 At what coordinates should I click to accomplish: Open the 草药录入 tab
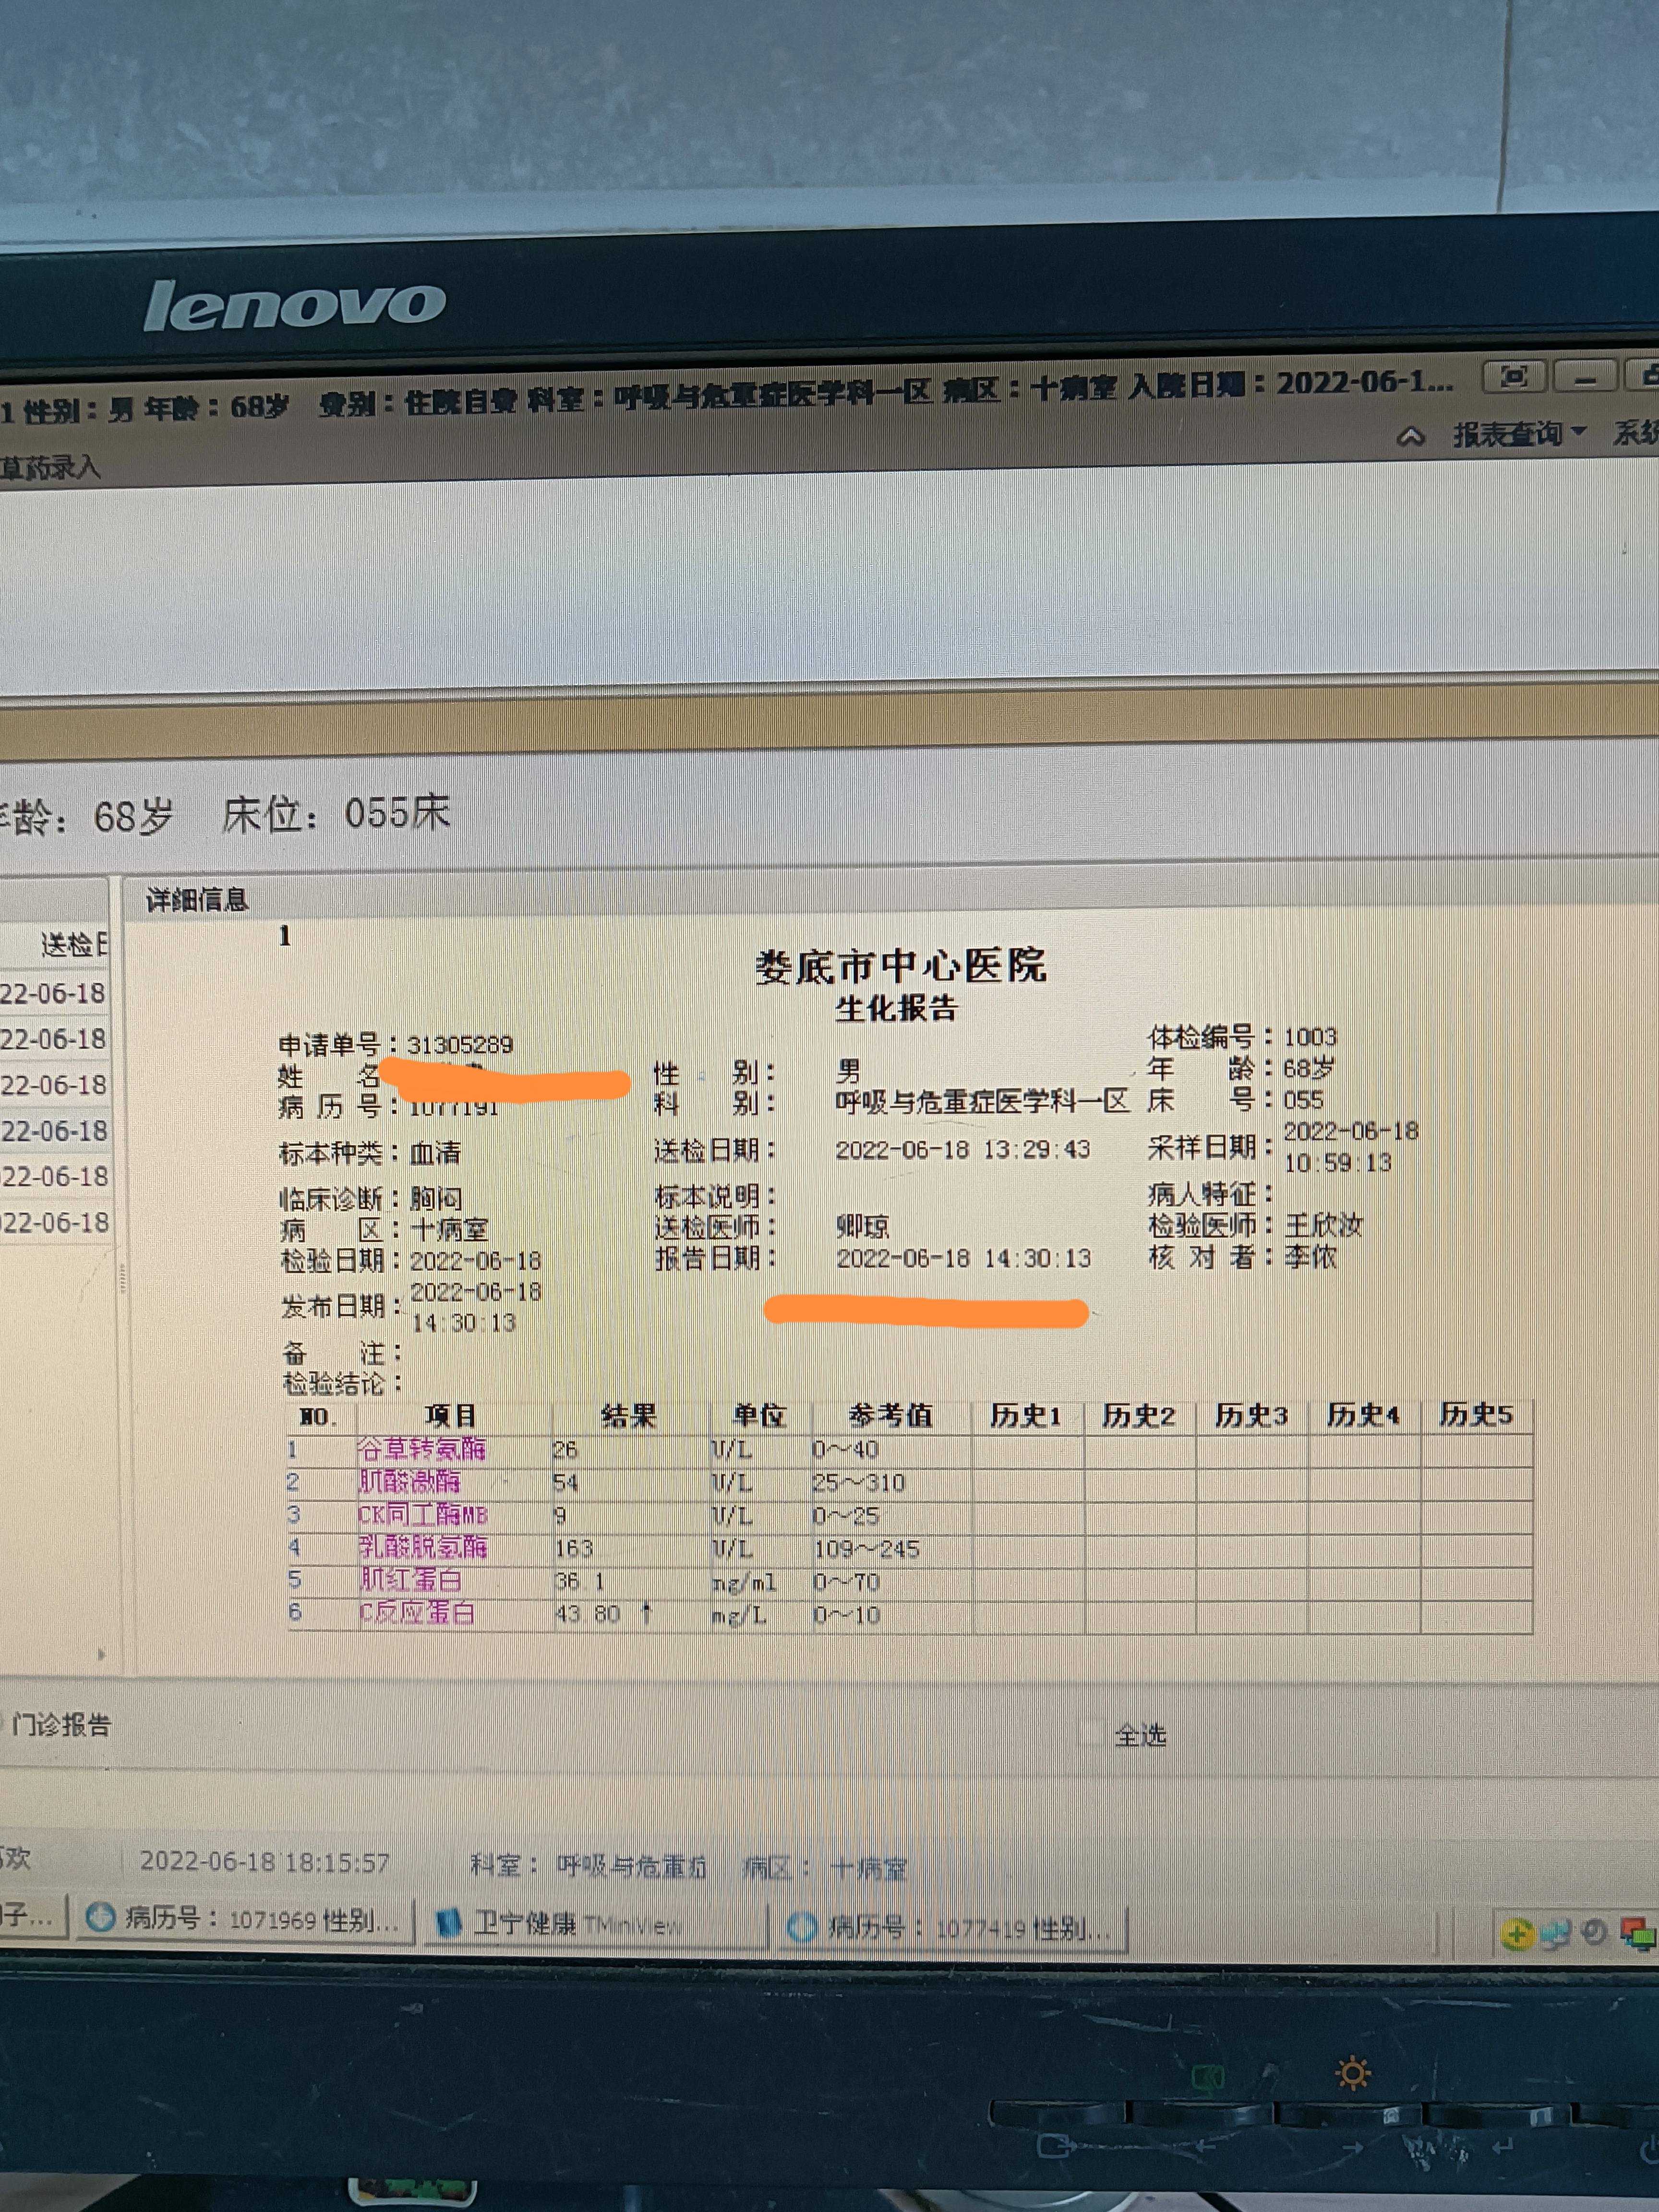50,467
